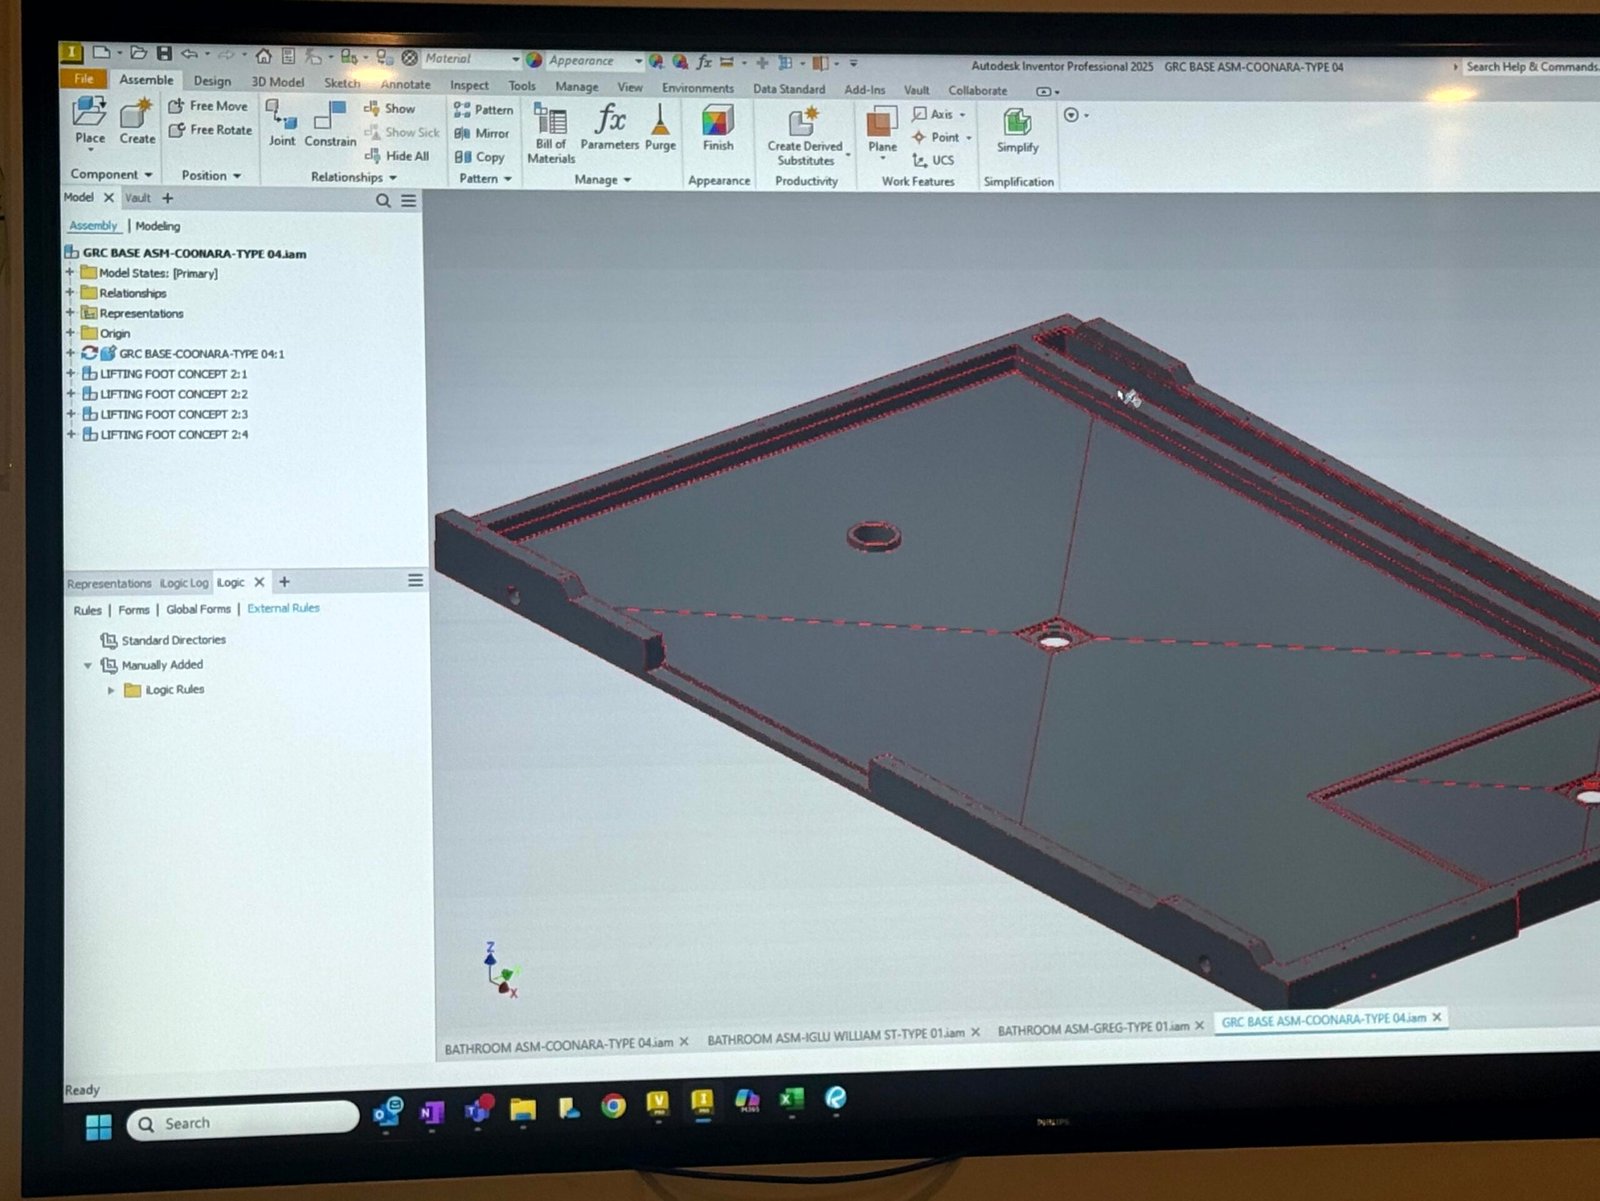Click the Place component icon
This screenshot has width=1600, height=1201.
click(89, 119)
